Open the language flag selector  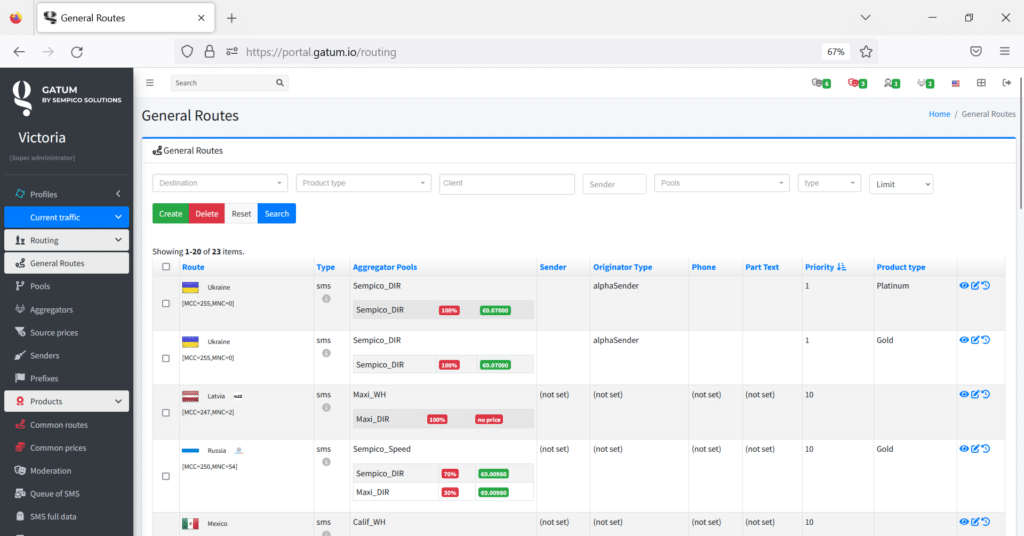[x=956, y=83]
